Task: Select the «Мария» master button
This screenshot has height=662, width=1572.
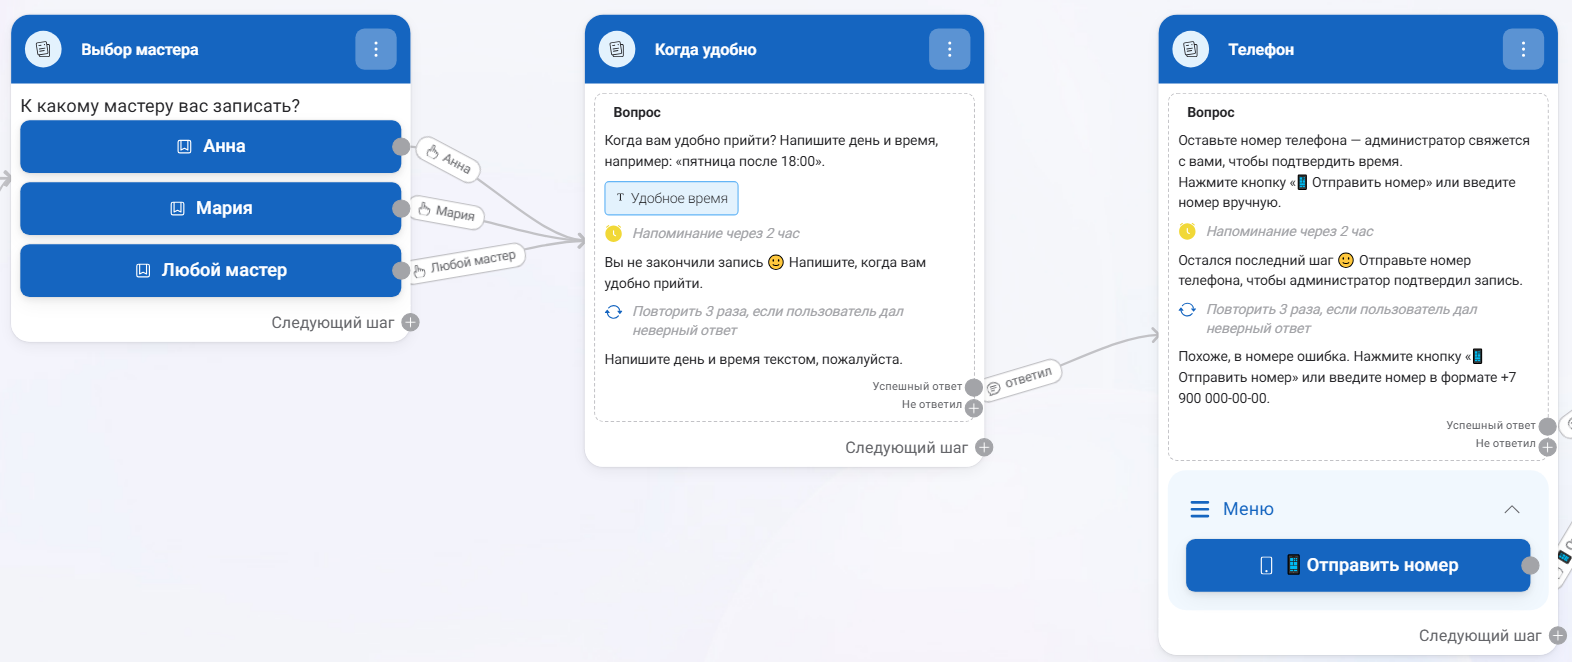Action: pos(211,208)
